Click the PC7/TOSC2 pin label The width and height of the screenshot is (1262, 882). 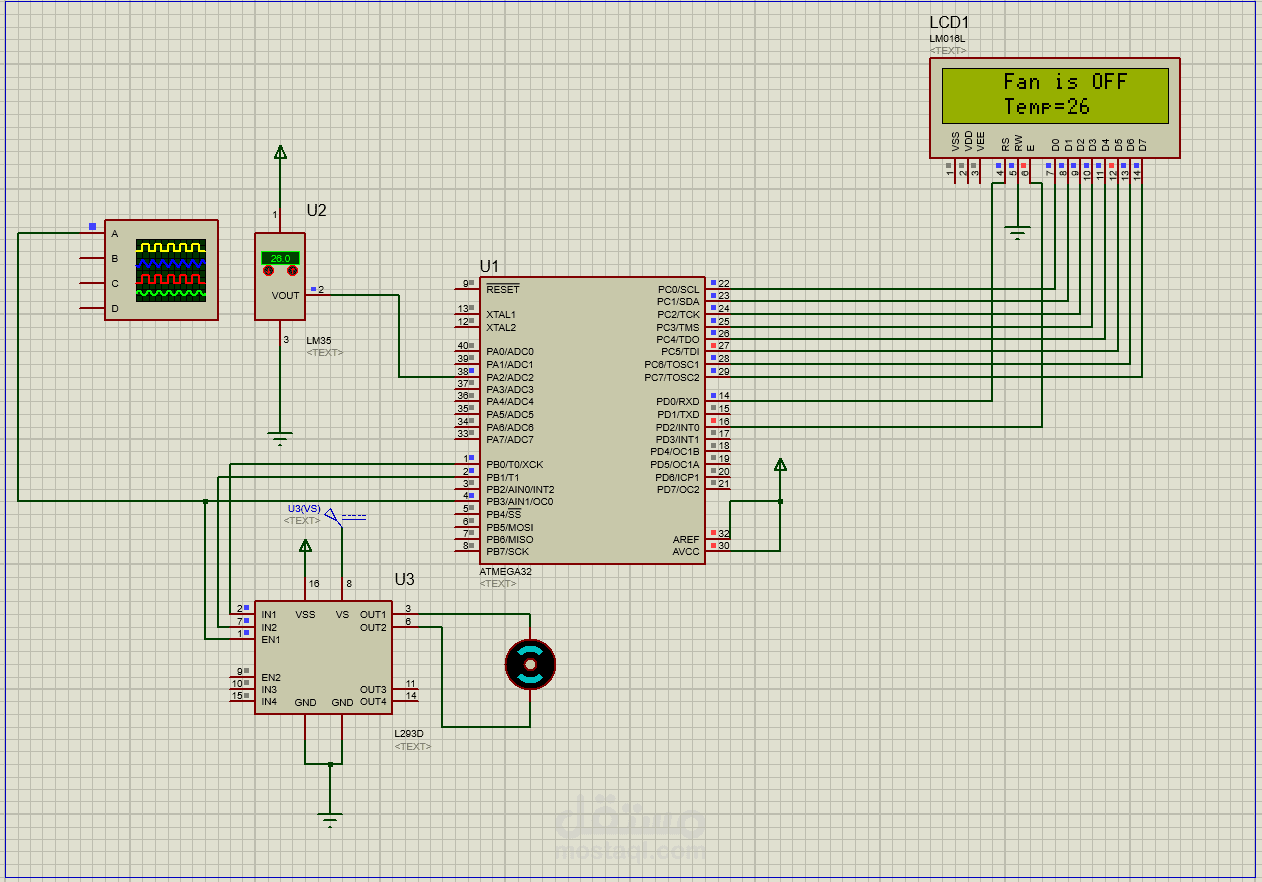click(672, 377)
